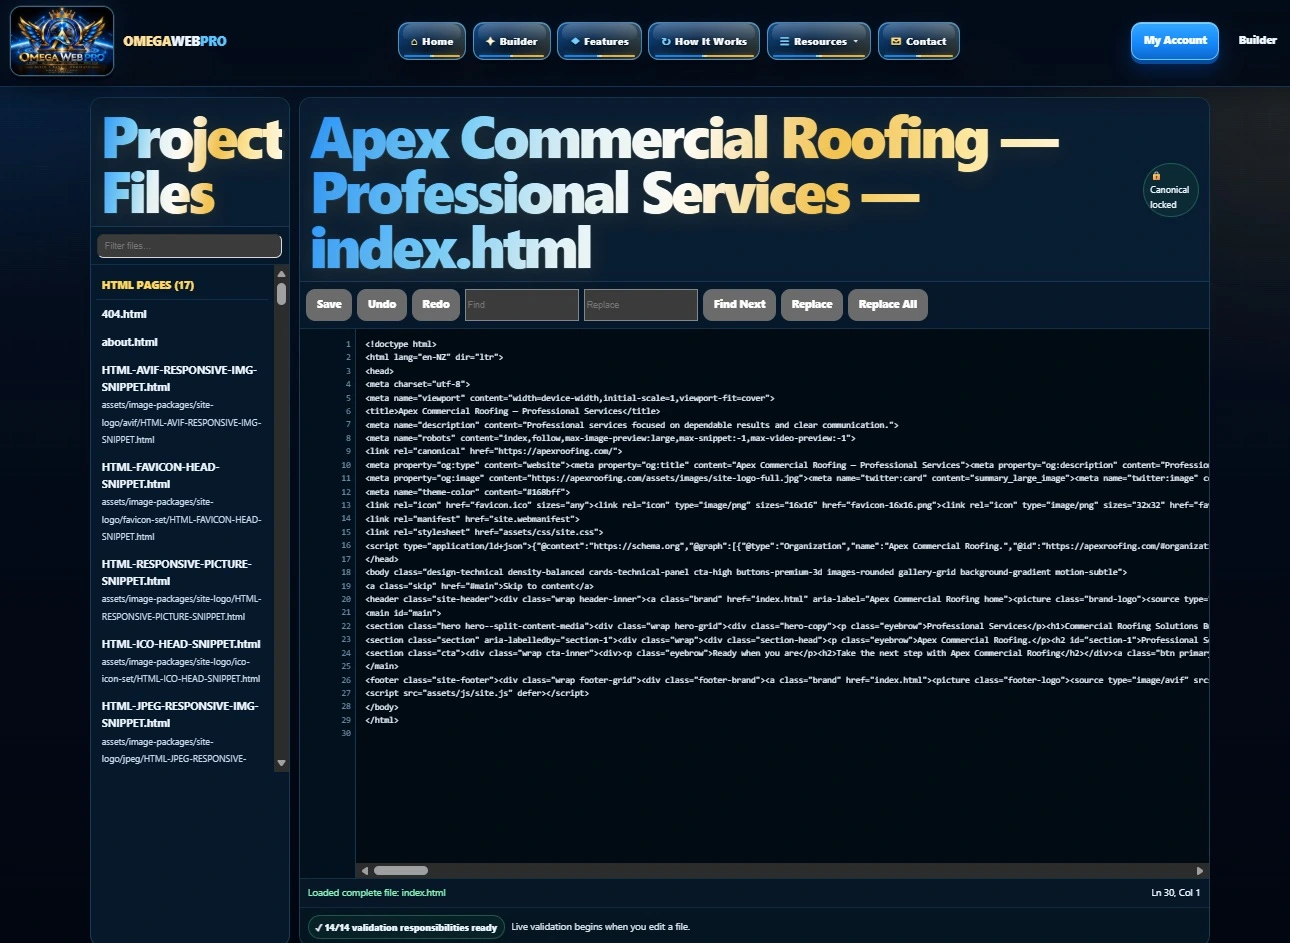Click file list scrollbar down arrow
The height and width of the screenshot is (943, 1290).
coord(281,763)
